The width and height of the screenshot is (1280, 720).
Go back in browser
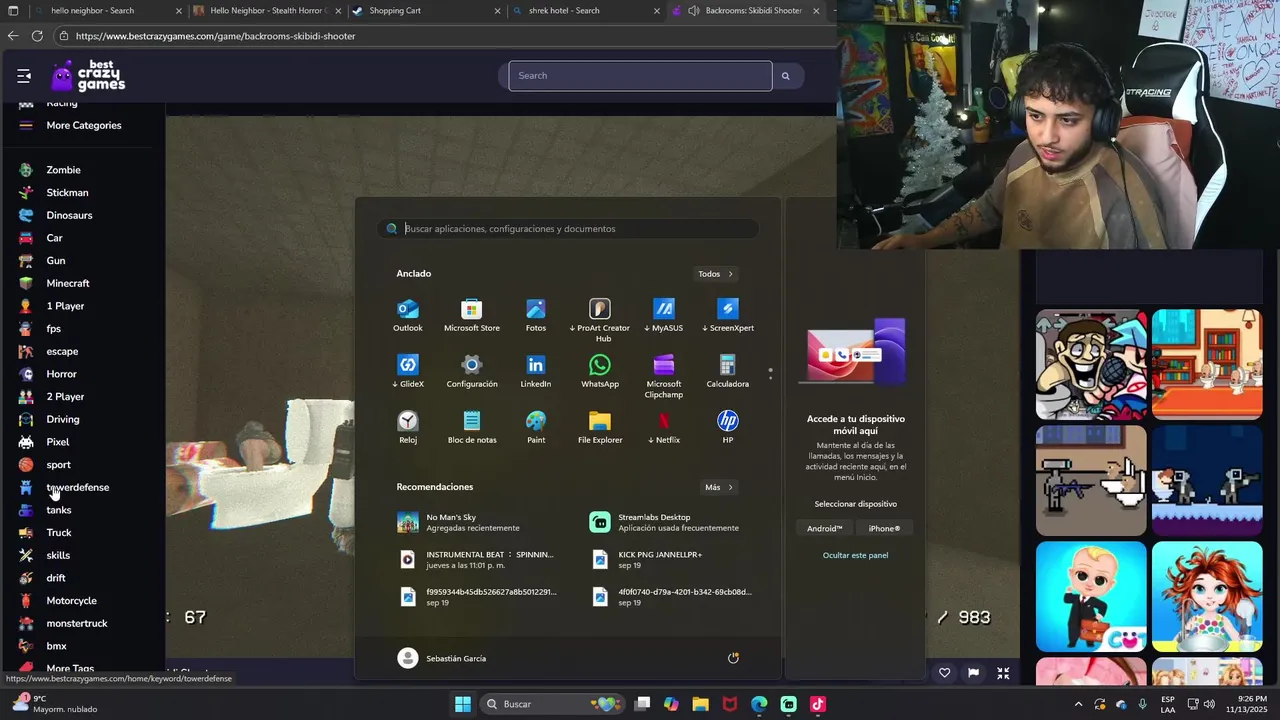13,36
